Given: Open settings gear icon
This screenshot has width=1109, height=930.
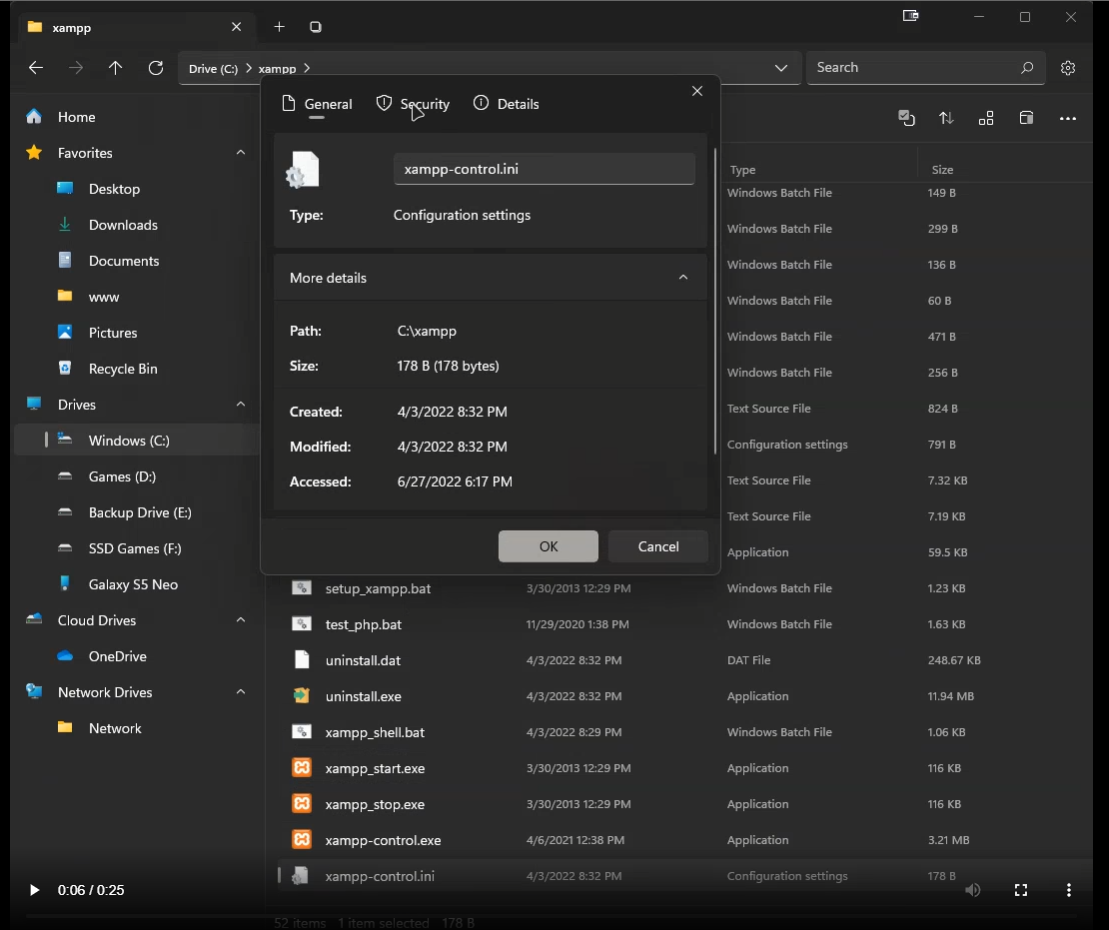Looking at the screenshot, I should point(1068,68).
